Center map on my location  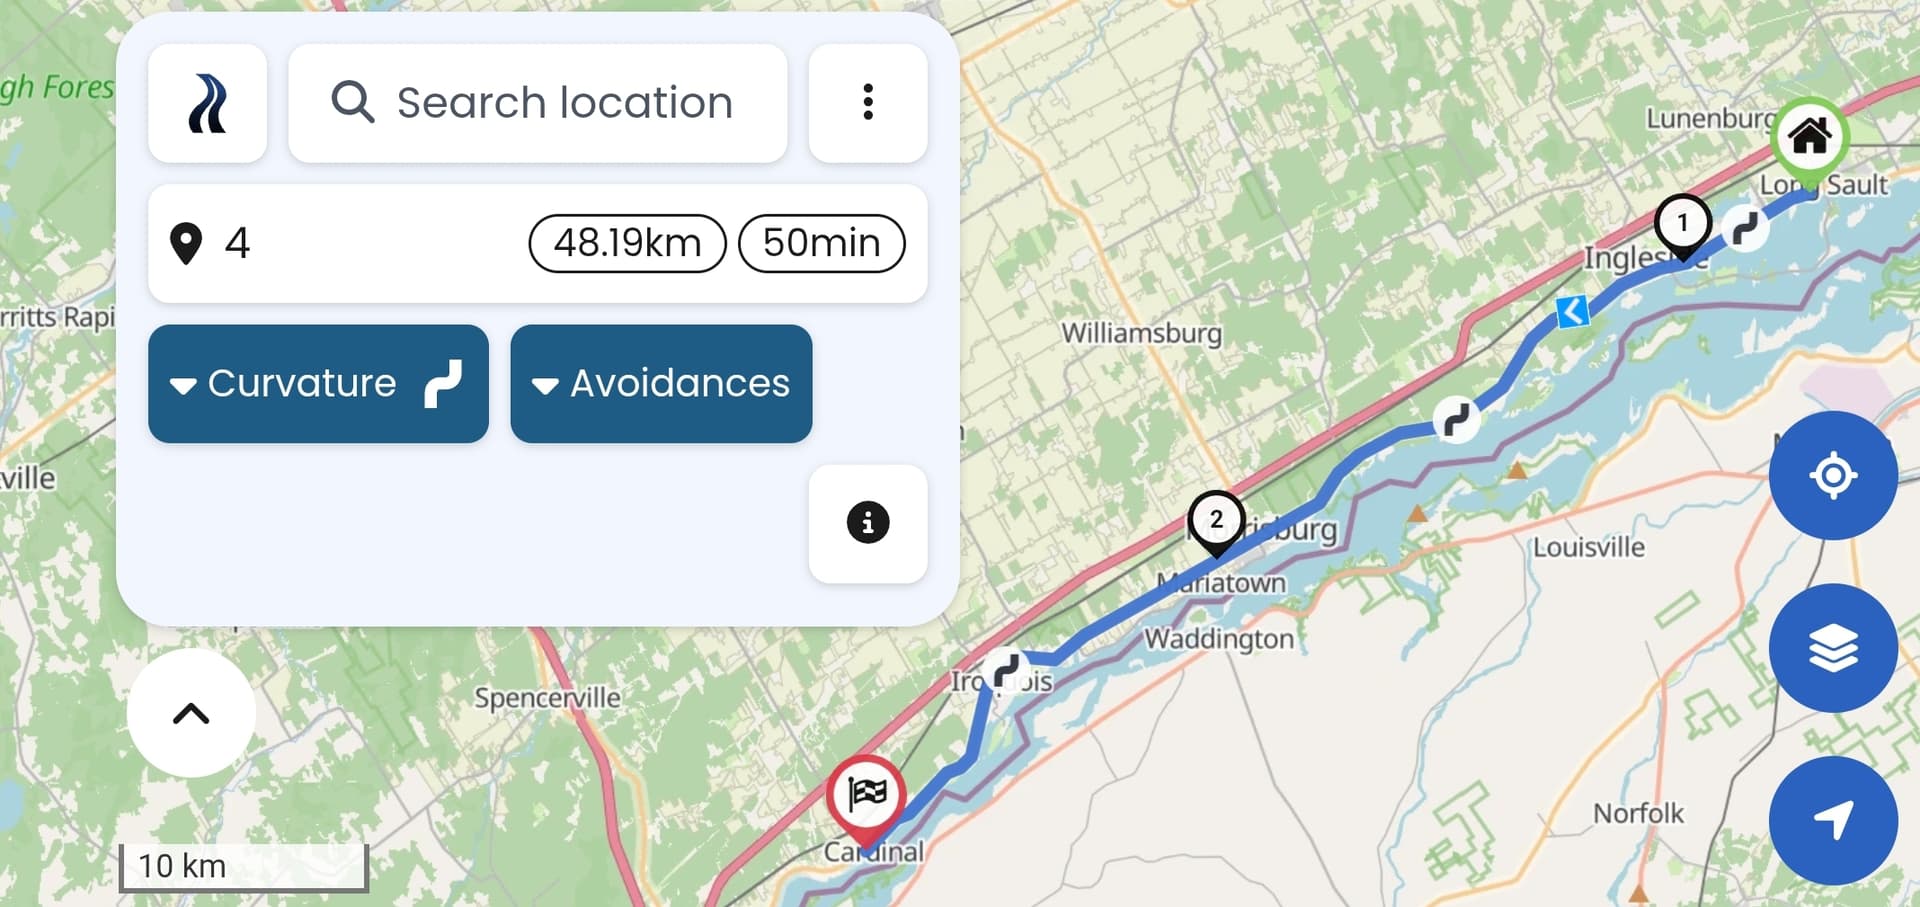(1833, 475)
